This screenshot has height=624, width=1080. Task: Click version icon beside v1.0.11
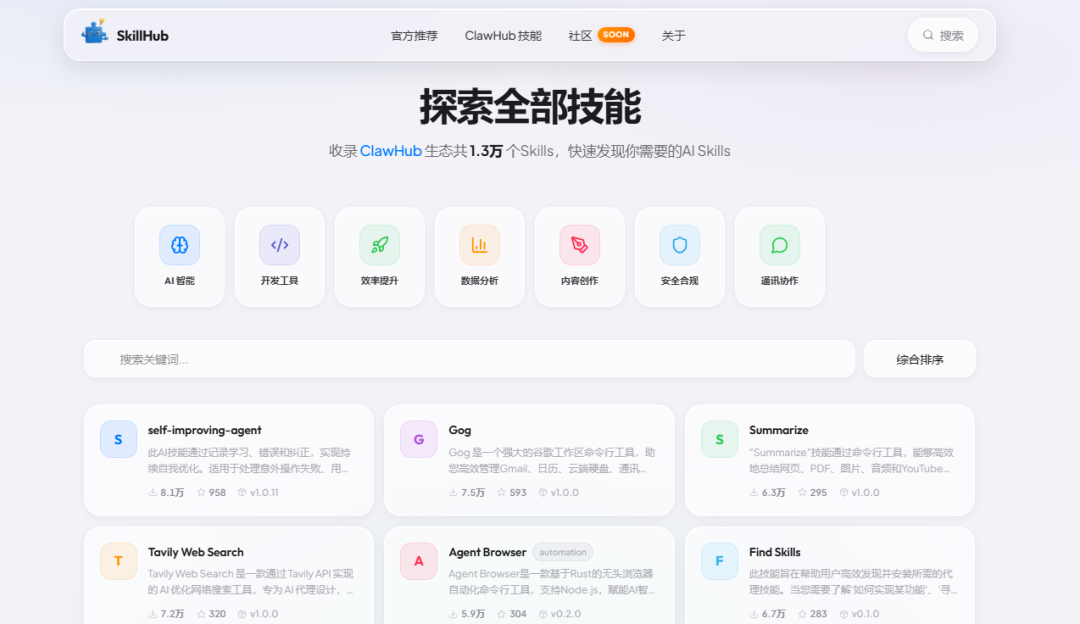pos(242,492)
